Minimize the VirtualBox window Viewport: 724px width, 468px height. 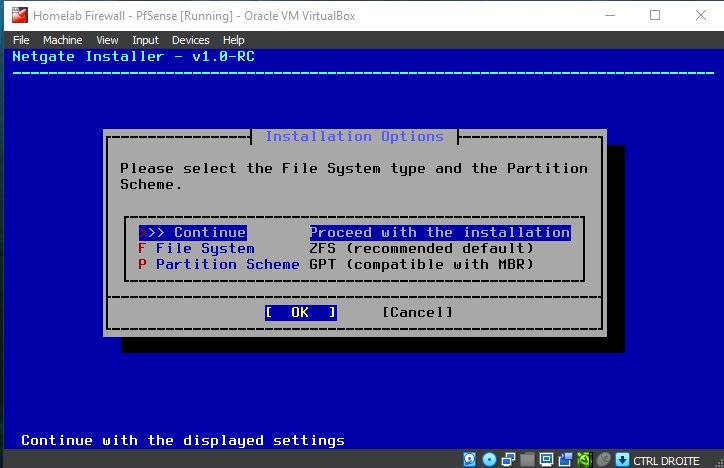click(x=610, y=15)
